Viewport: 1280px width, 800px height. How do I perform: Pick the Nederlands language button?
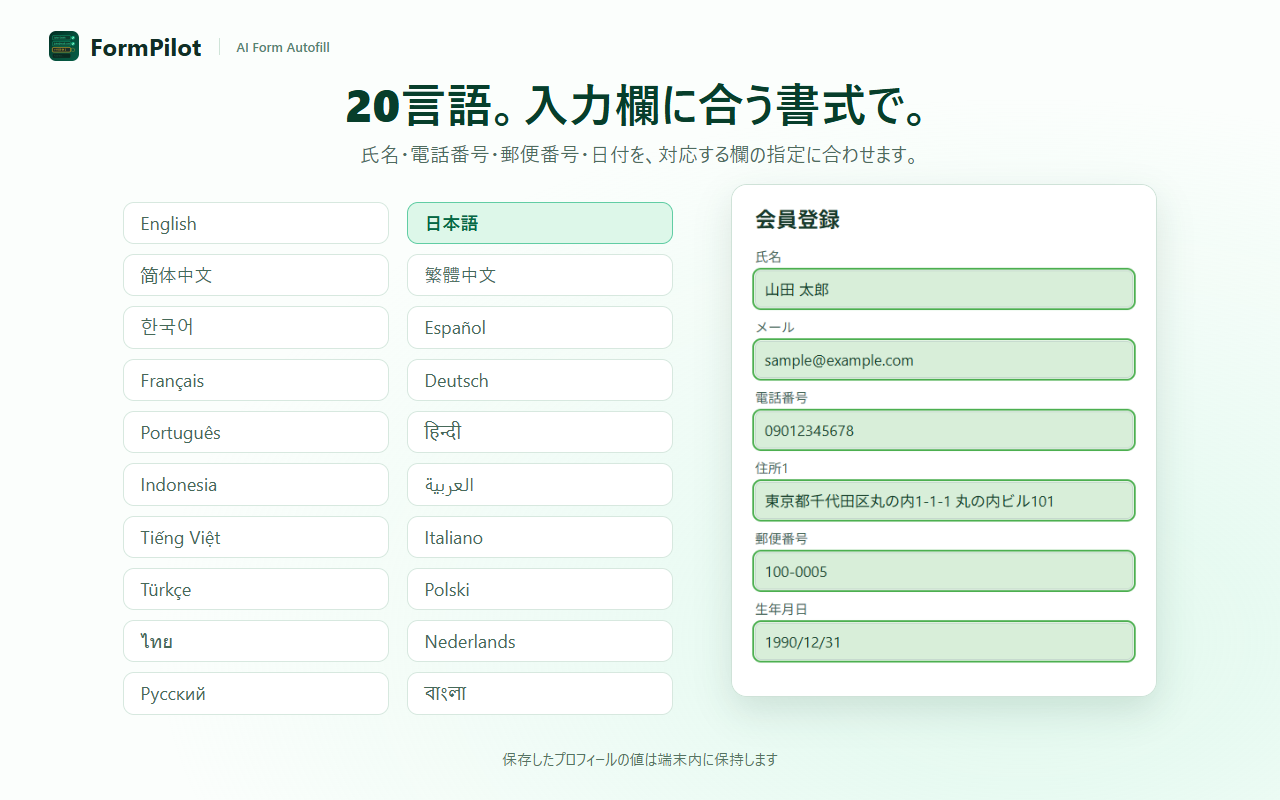pos(540,641)
